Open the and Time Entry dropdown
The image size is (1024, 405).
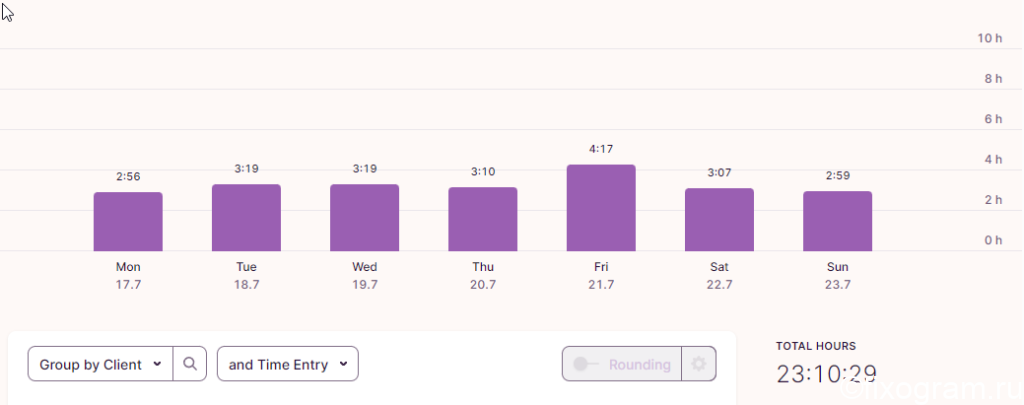point(287,364)
